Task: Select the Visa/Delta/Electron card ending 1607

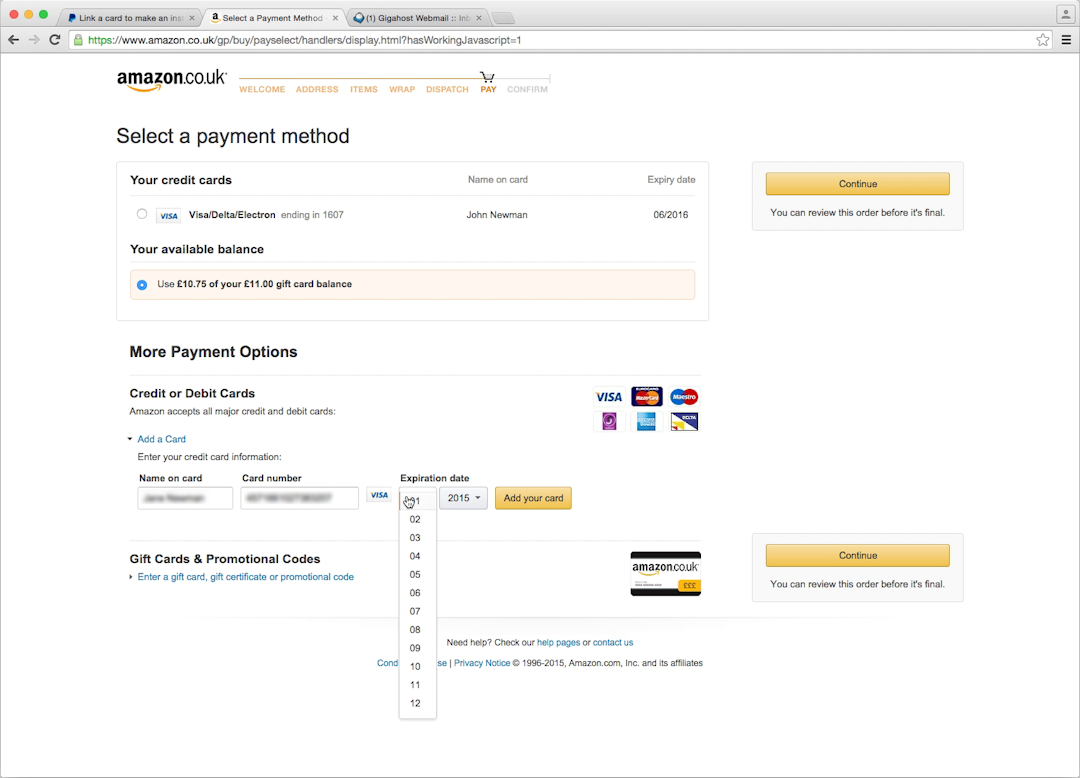Action: click(x=141, y=214)
